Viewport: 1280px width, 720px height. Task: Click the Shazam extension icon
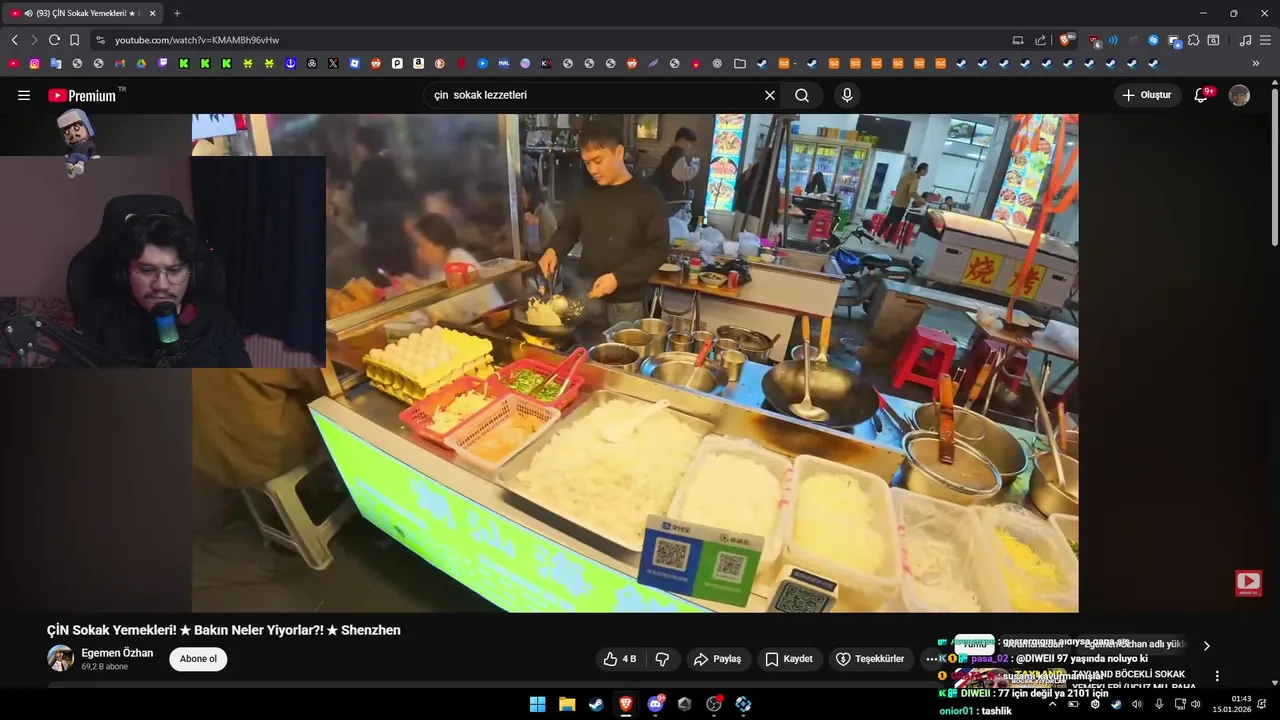pos(1153,40)
